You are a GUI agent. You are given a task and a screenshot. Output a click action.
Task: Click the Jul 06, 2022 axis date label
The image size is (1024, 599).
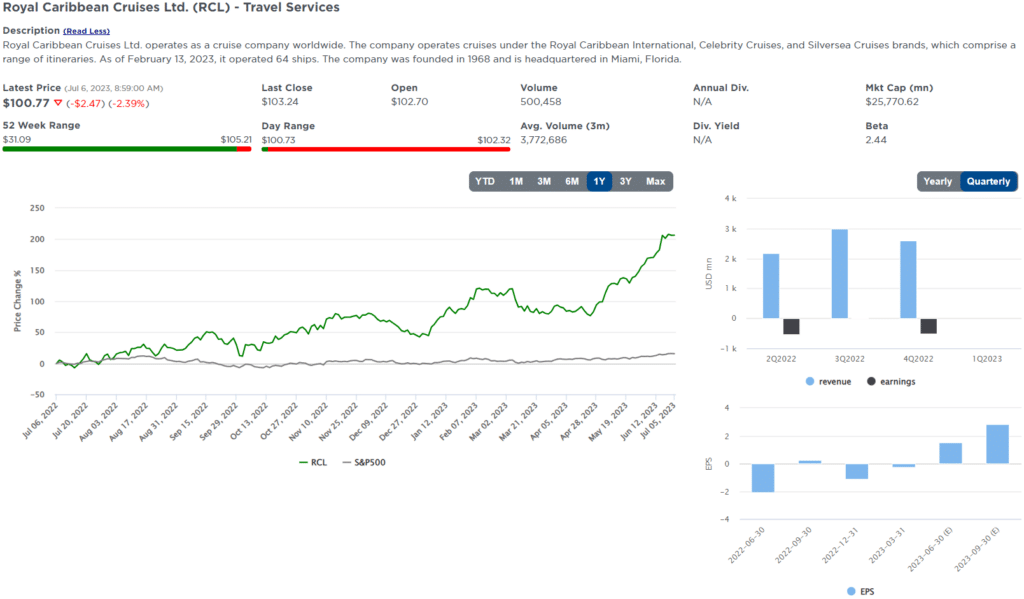tap(39, 420)
